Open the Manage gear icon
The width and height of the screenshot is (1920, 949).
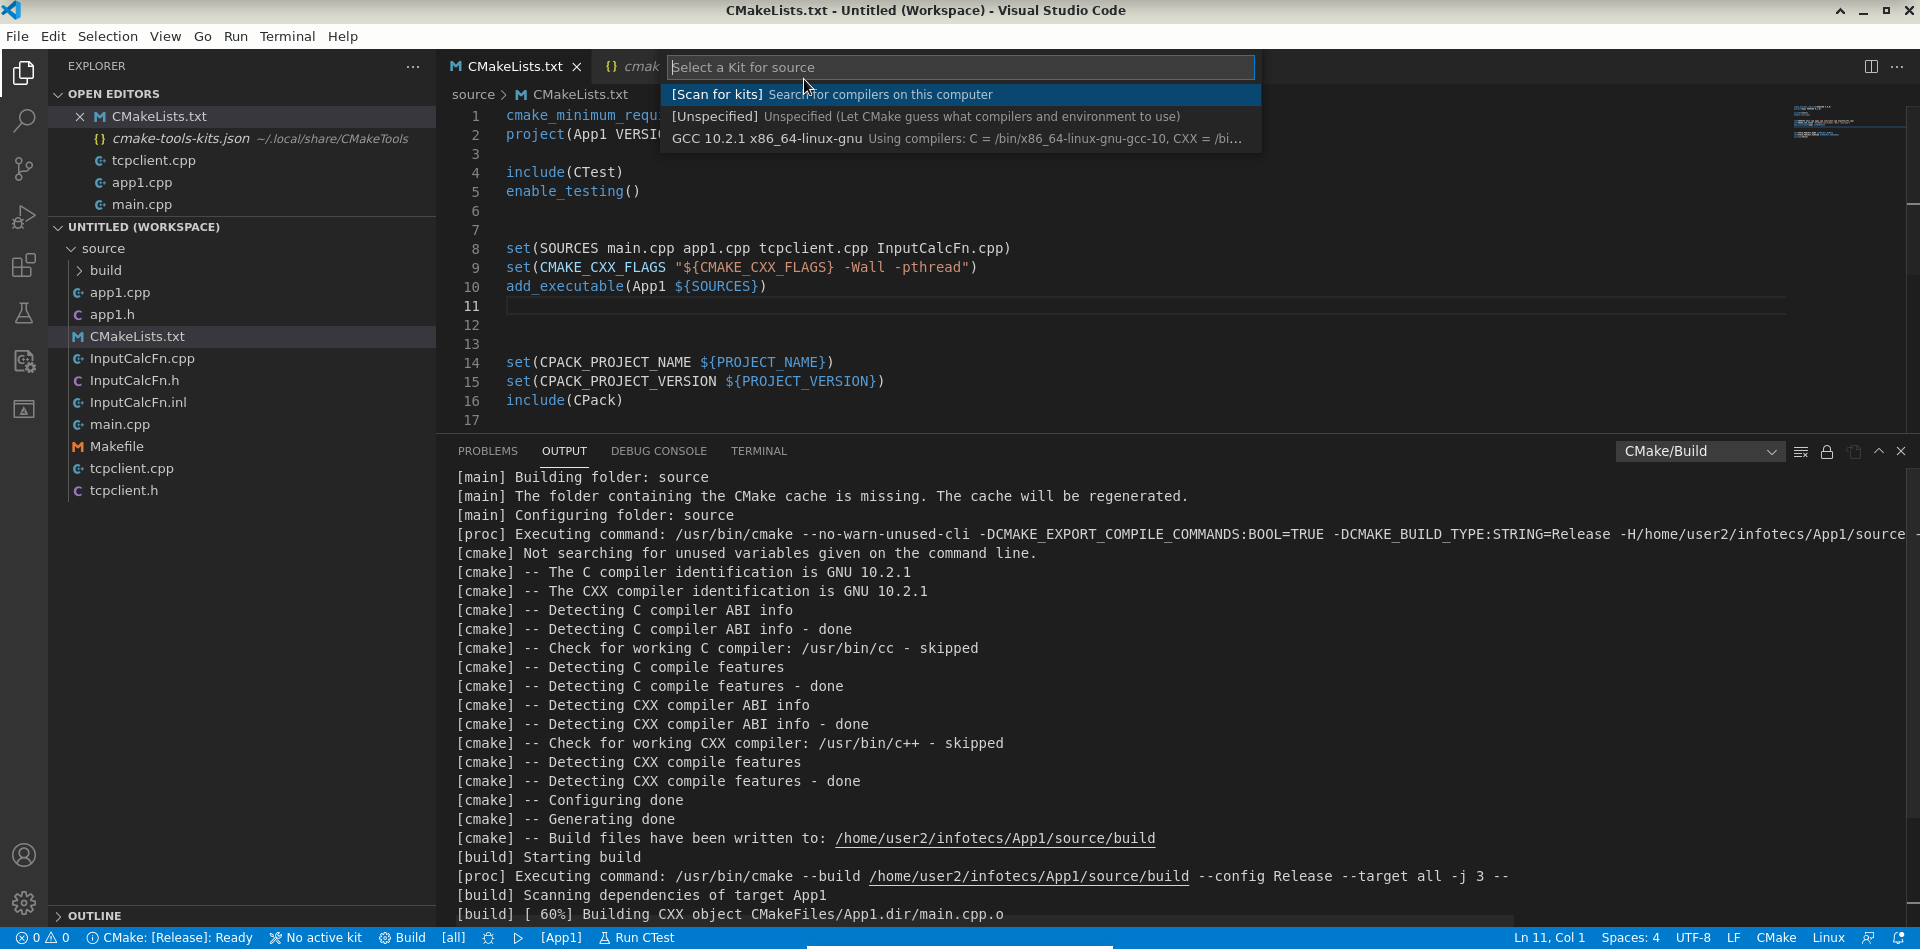tap(24, 903)
